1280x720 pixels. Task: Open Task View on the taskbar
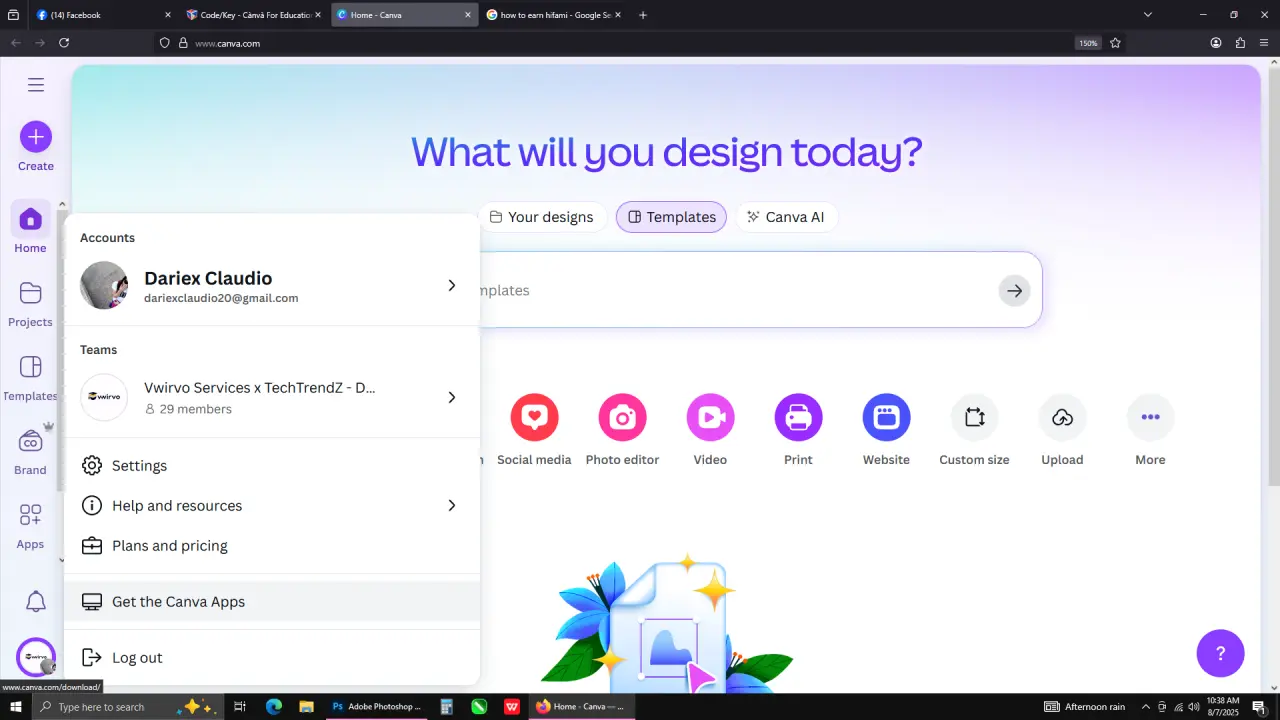point(240,707)
